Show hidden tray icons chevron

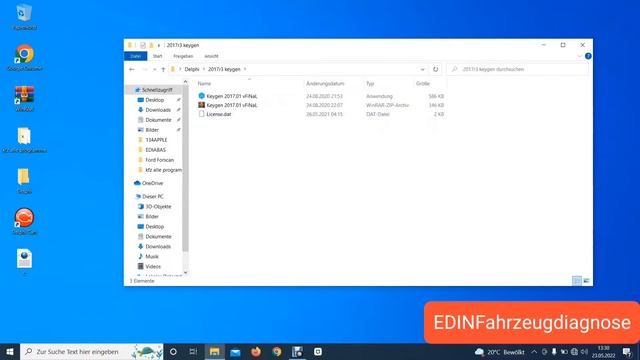pyautogui.click(x=534, y=352)
